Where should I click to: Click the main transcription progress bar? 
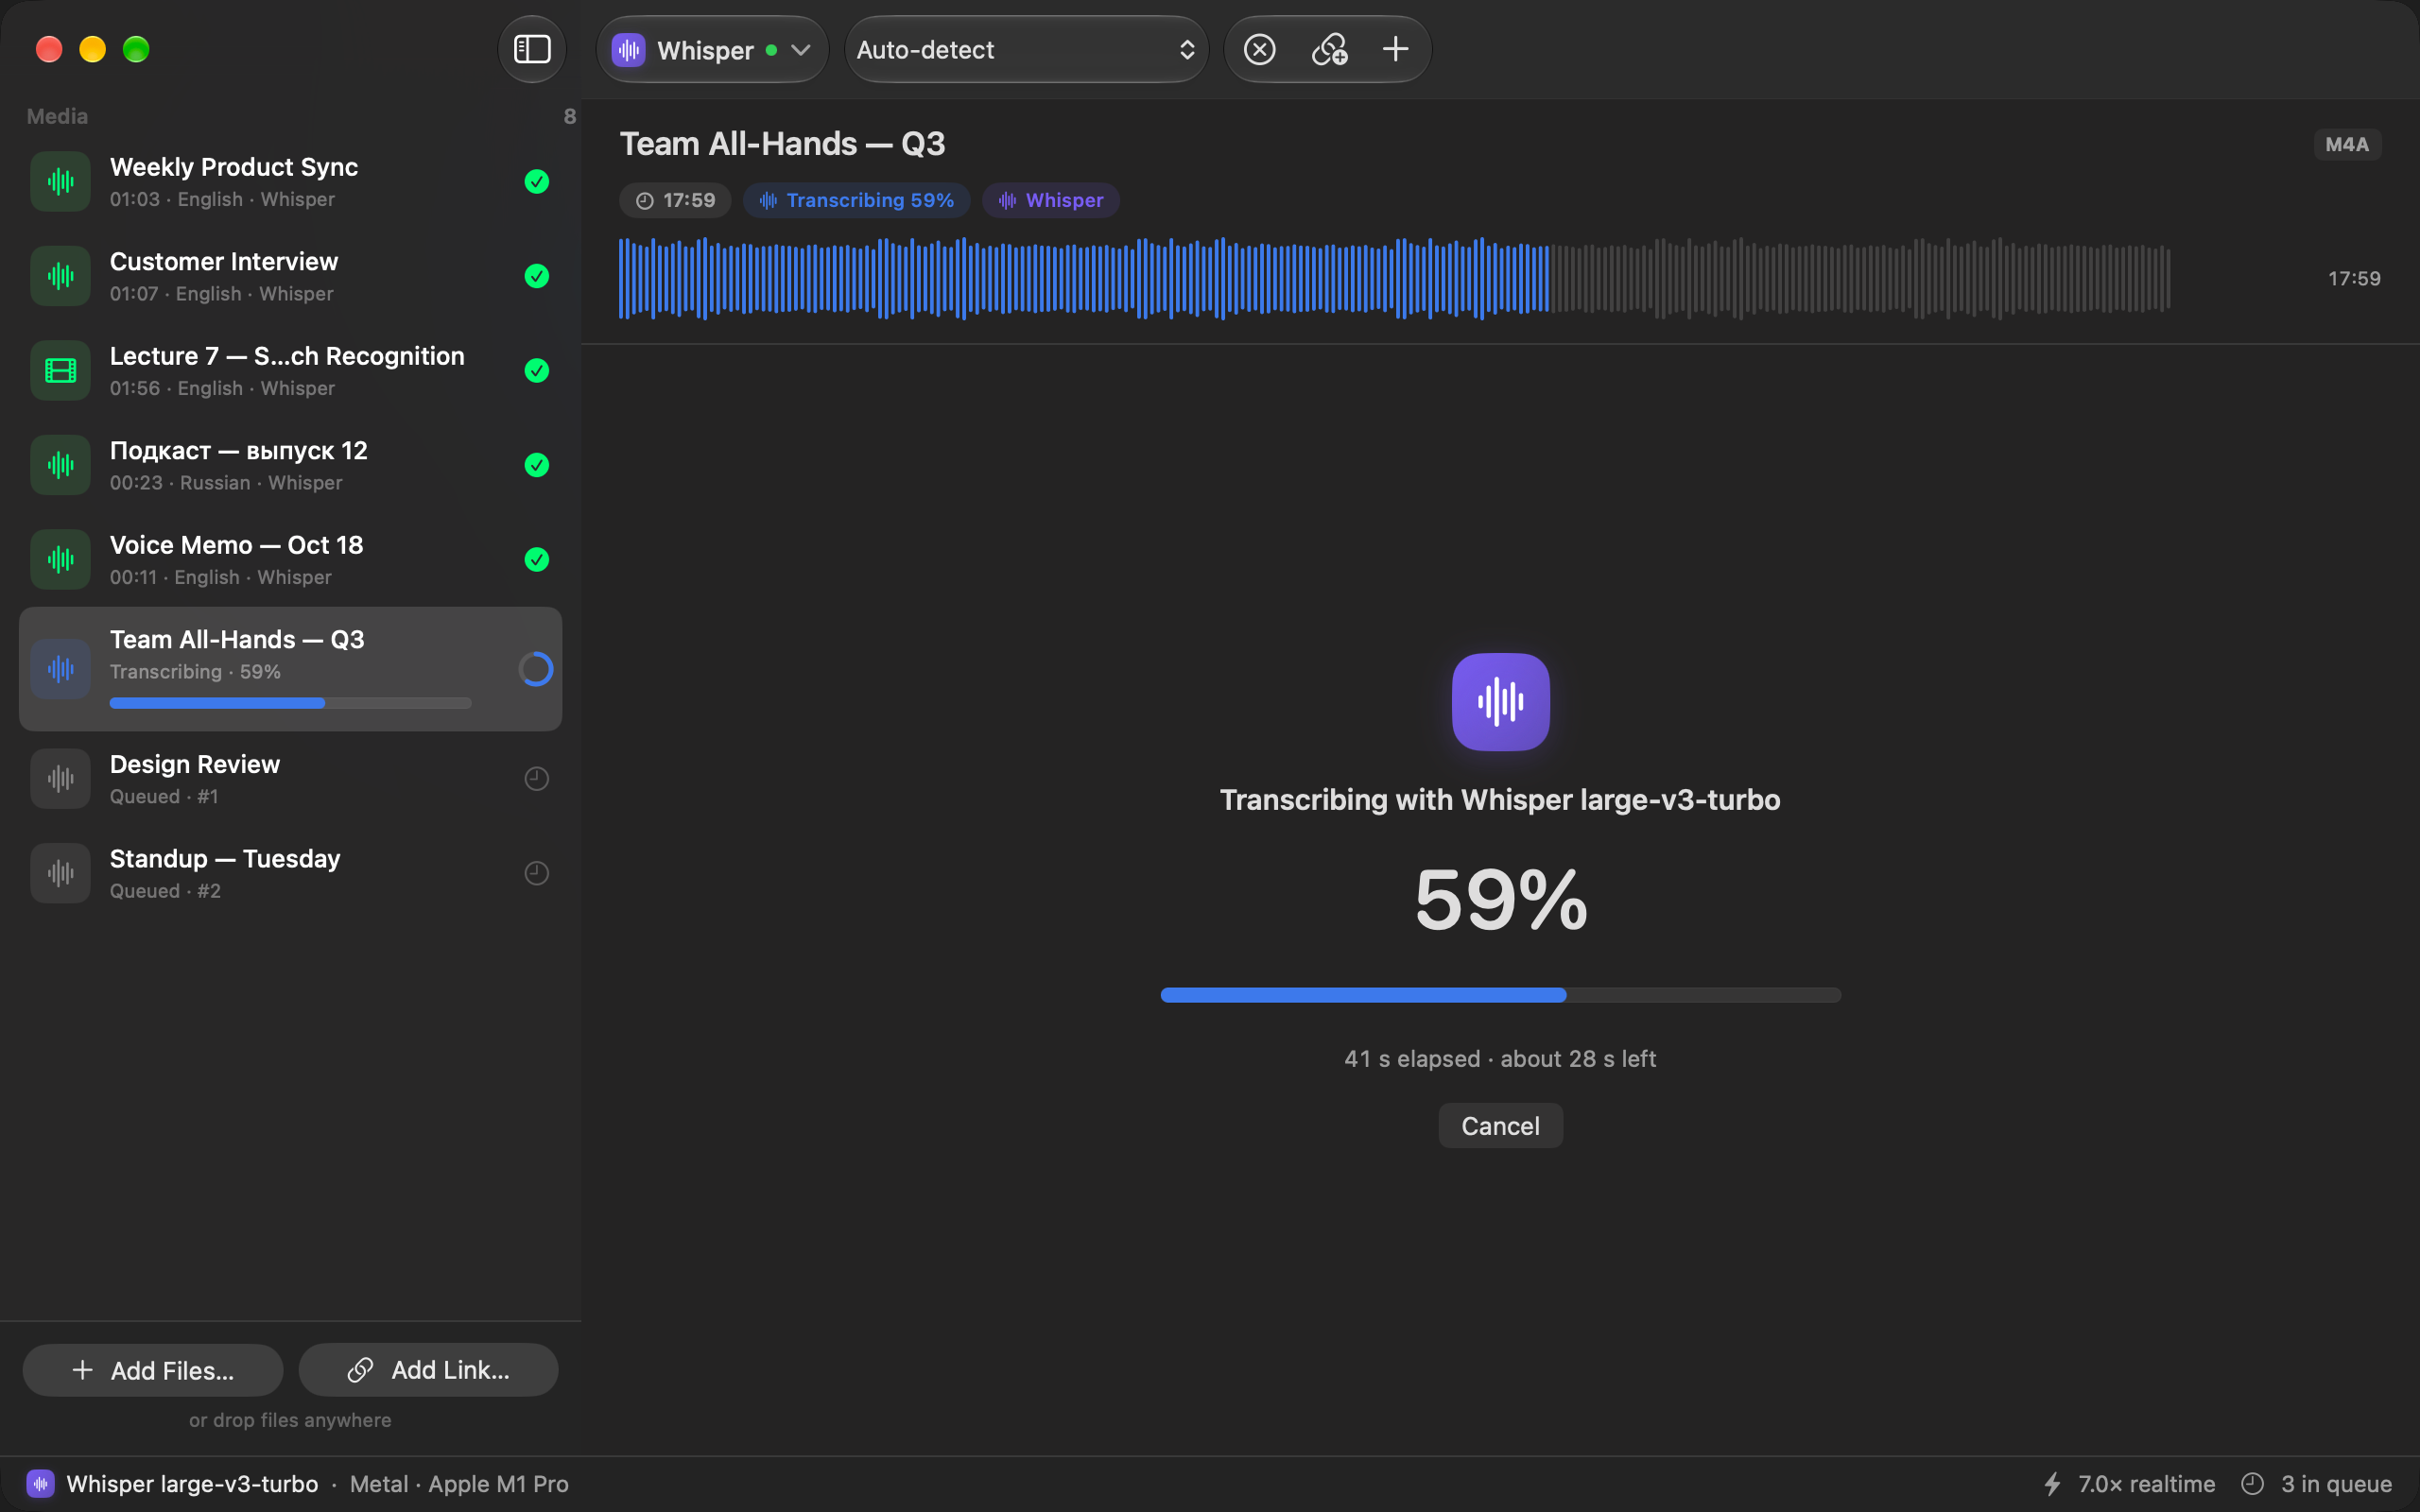tap(1500, 995)
